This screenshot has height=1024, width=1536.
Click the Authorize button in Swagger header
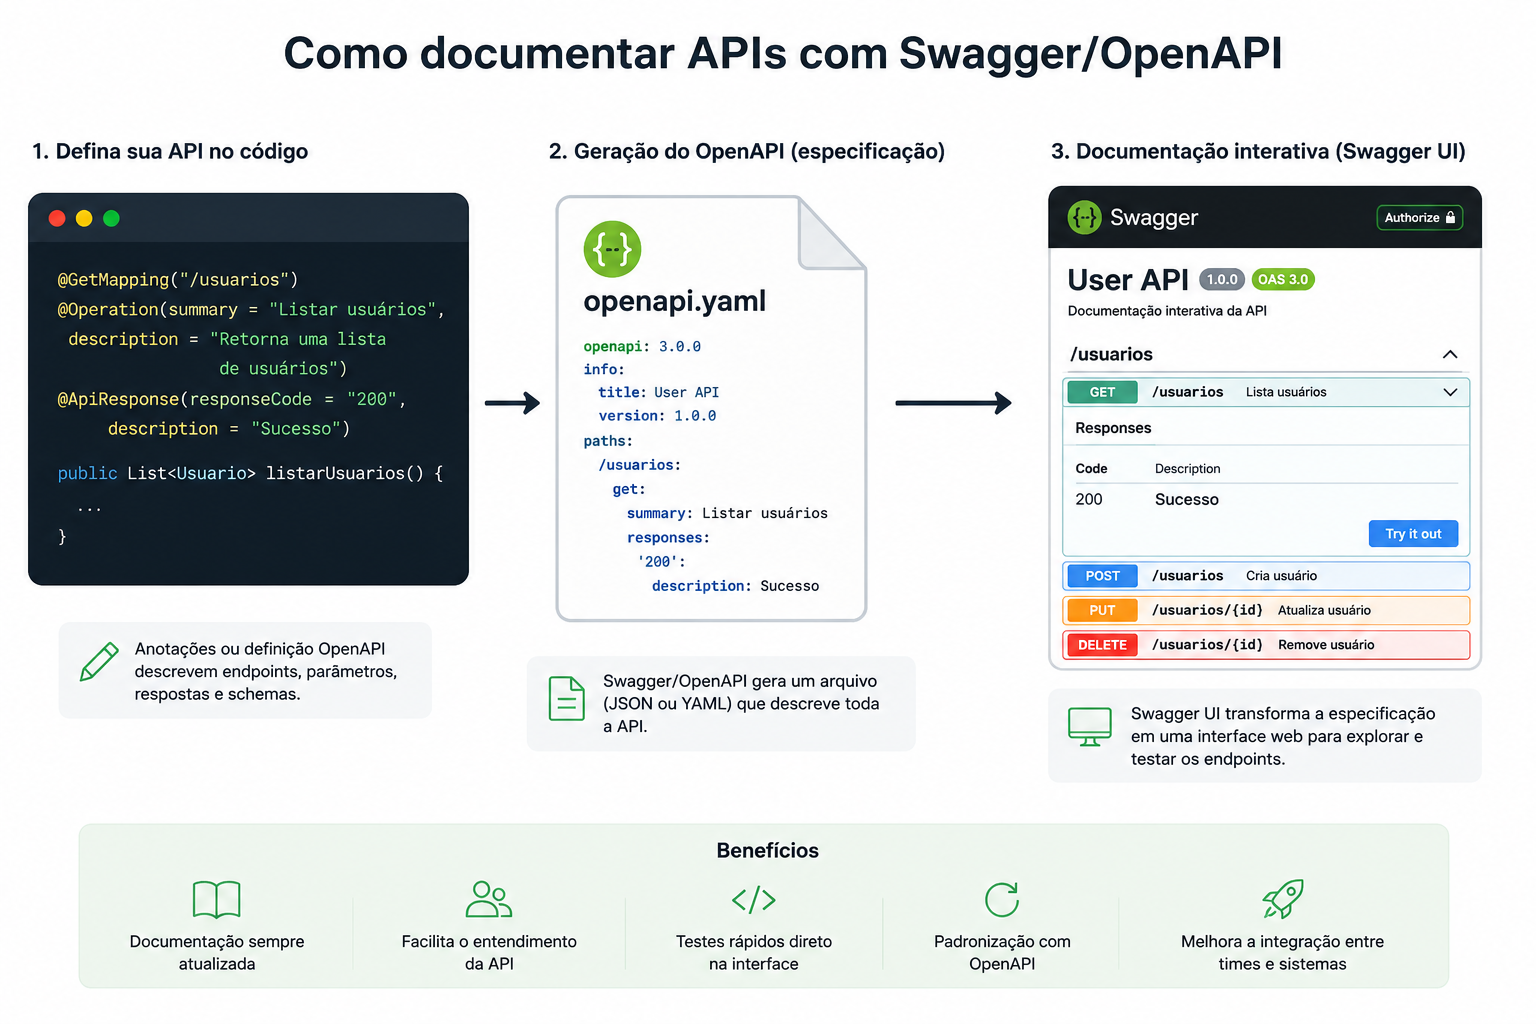[1420, 217]
